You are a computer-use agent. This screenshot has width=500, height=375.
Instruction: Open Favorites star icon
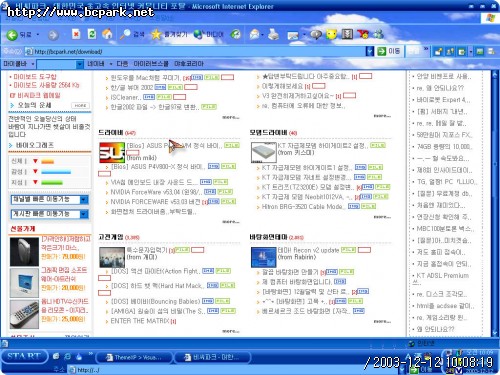[x=156, y=34]
